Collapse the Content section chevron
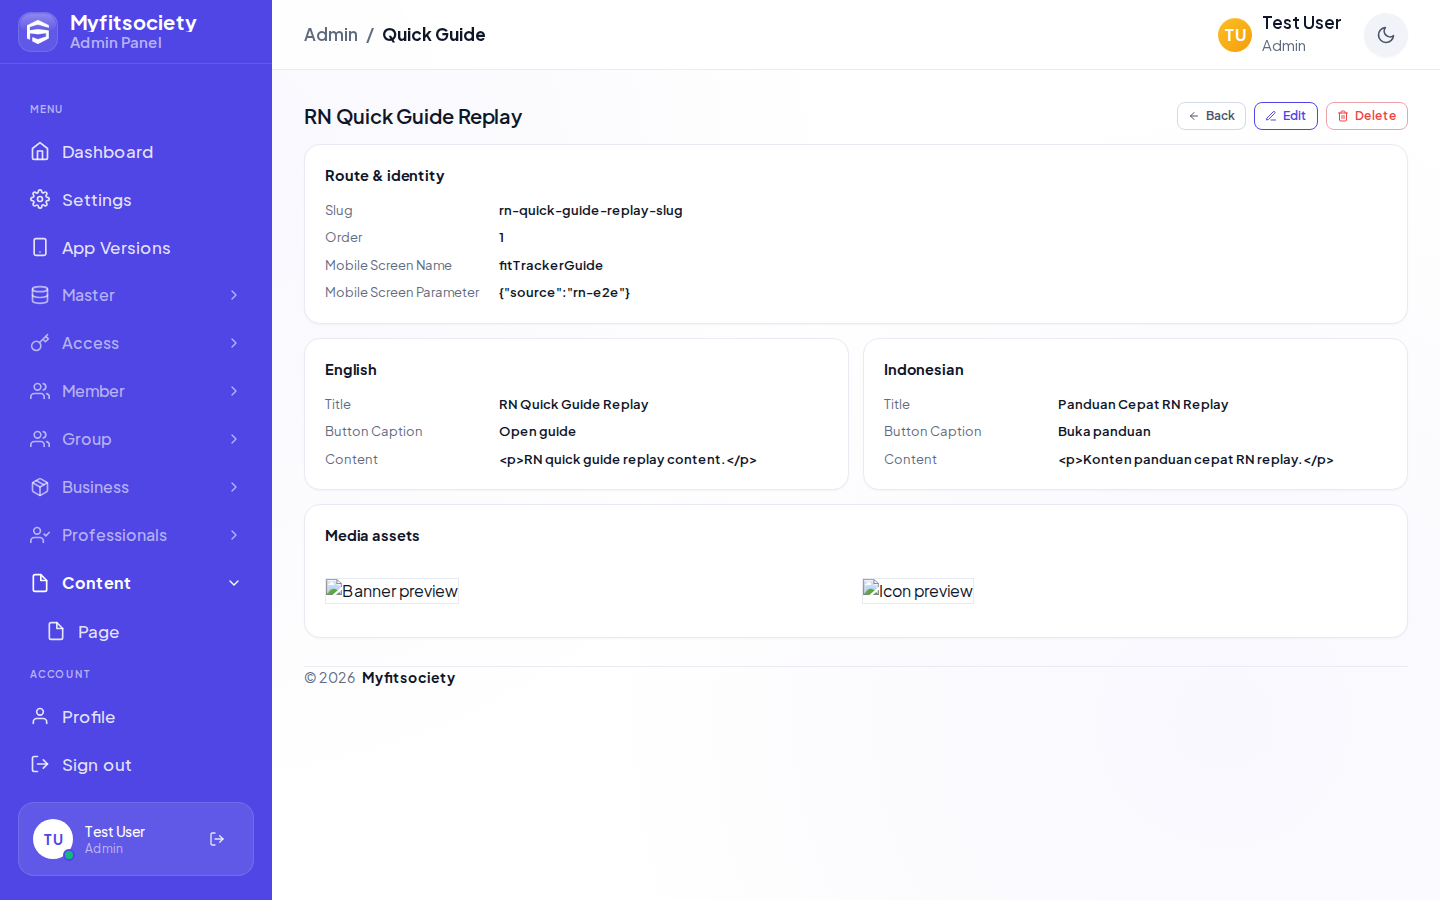Image resolution: width=1440 pixels, height=900 pixels. click(234, 583)
